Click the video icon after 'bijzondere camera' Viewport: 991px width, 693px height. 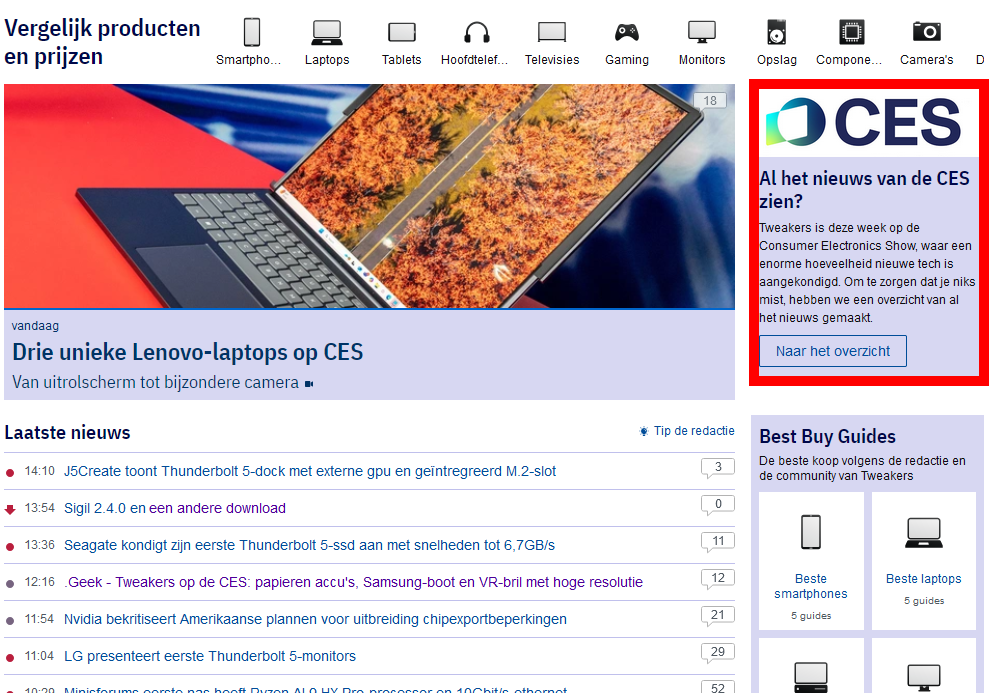(309, 384)
